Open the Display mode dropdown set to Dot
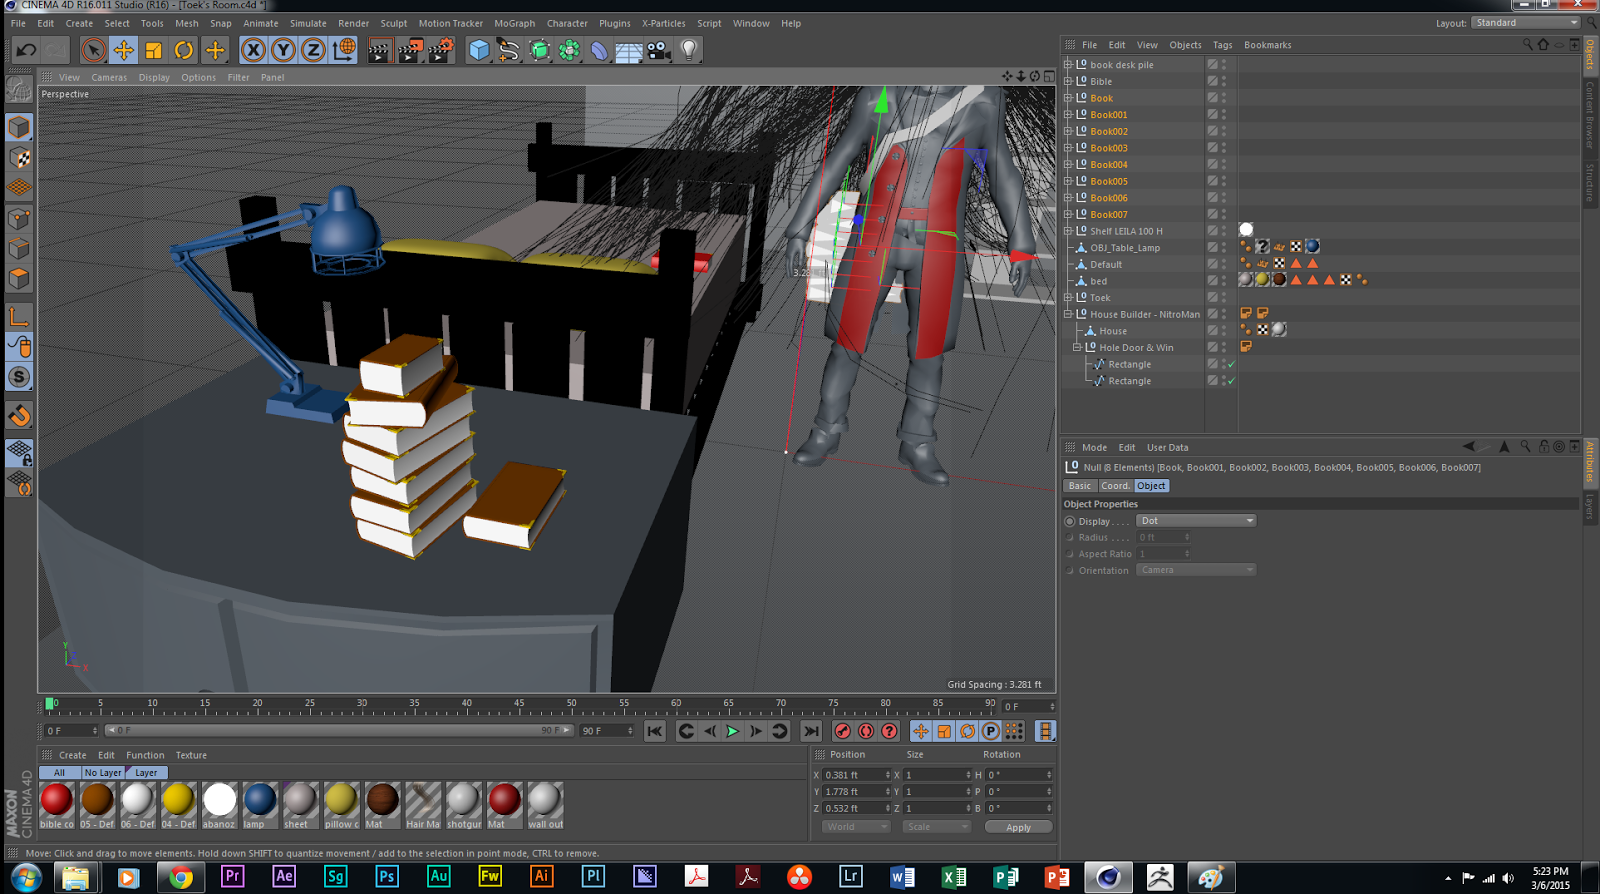The width and height of the screenshot is (1600, 894). pyautogui.click(x=1196, y=521)
